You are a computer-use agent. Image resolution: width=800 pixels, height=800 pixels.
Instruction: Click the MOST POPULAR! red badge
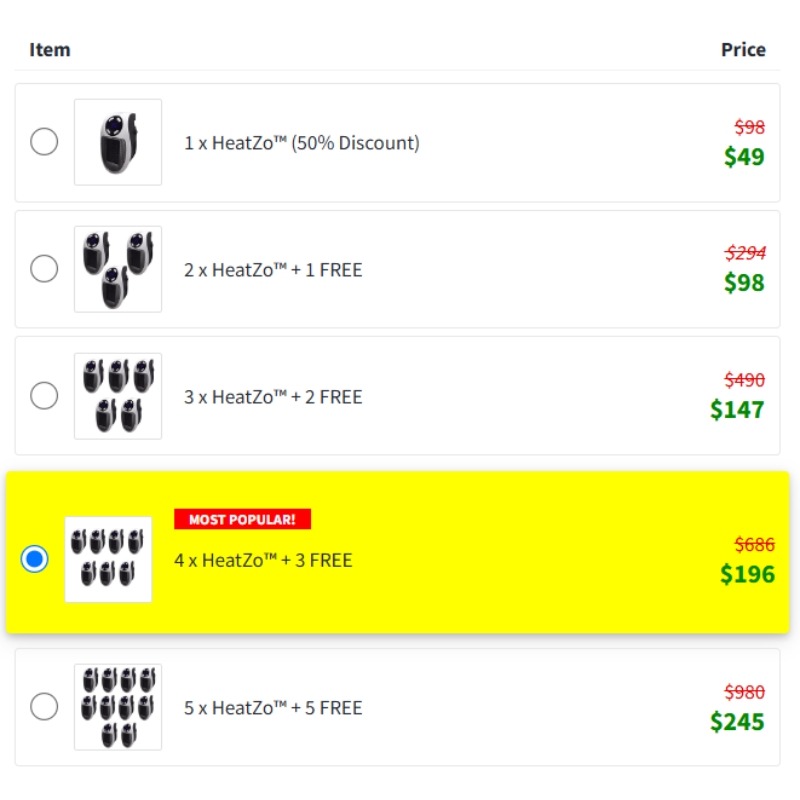(x=242, y=519)
